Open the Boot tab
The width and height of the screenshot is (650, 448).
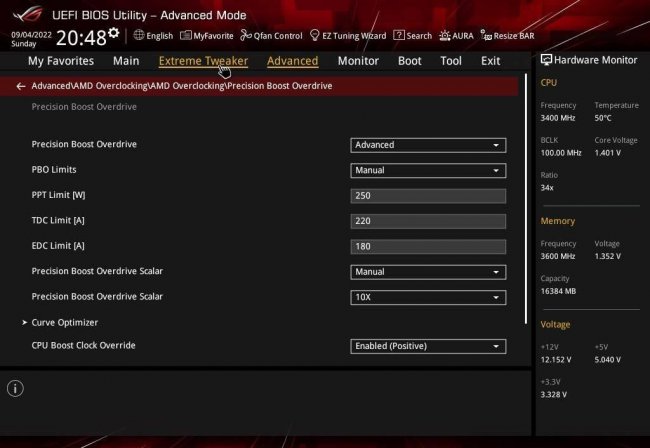(x=410, y=61)
